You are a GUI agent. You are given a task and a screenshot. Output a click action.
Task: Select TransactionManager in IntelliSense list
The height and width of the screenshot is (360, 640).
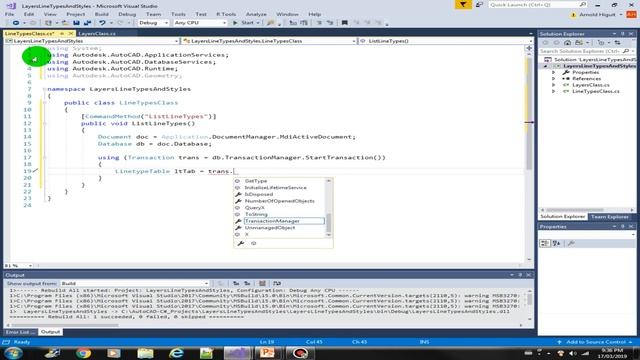point(284,221)
